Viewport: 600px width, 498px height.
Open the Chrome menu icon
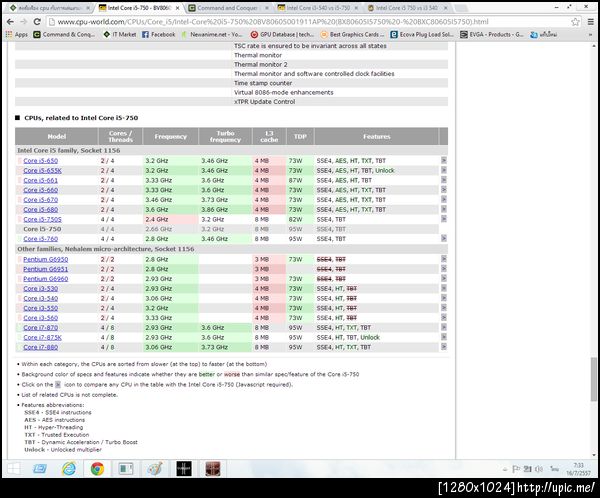click(590, 22)
